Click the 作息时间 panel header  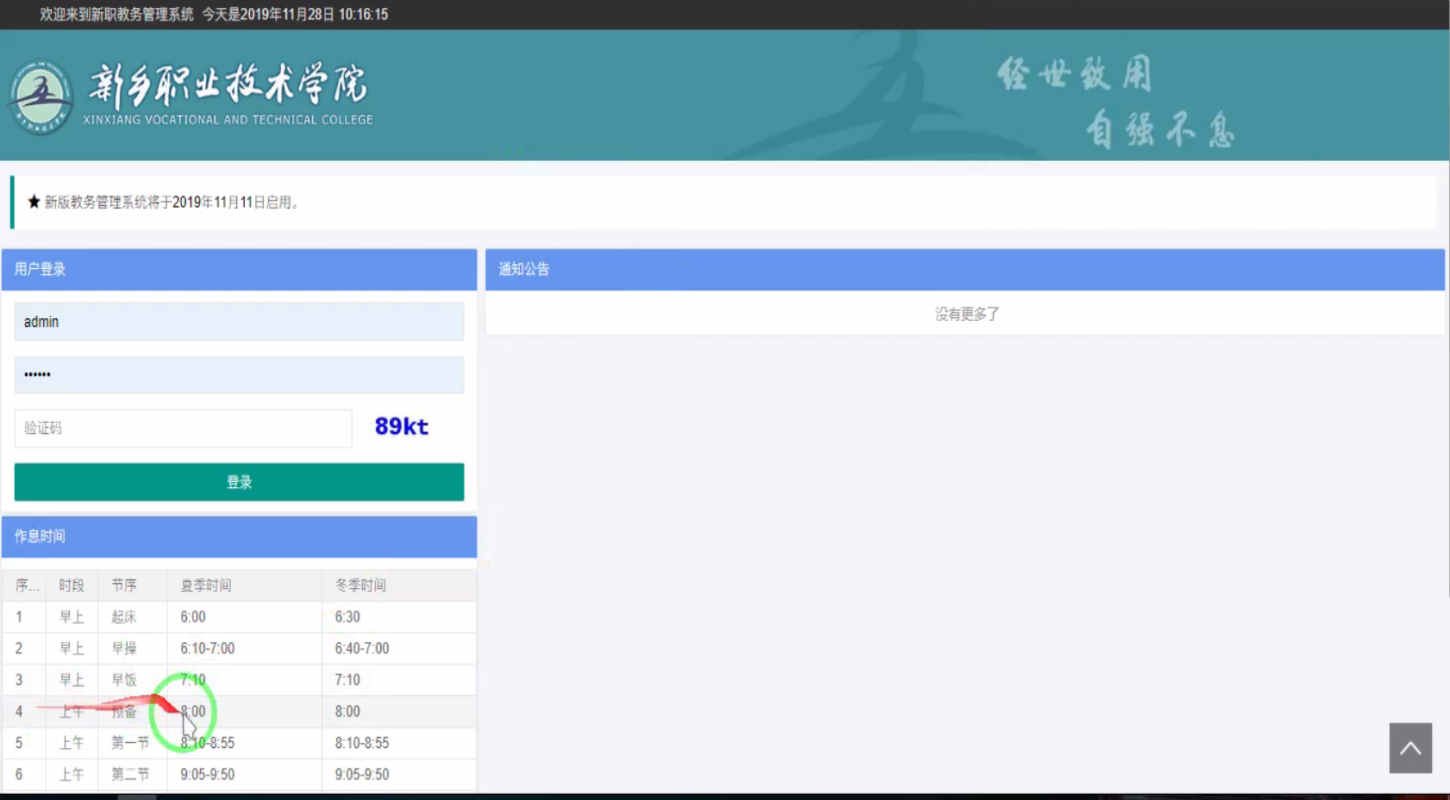coord(239,537)
